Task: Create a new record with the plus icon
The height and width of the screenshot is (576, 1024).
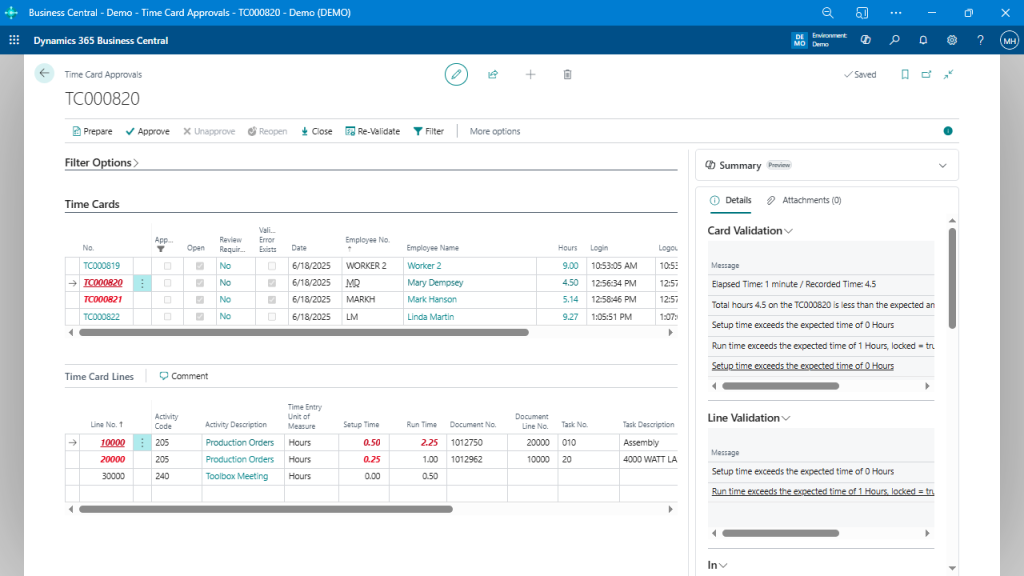Action: click(530, 74)
